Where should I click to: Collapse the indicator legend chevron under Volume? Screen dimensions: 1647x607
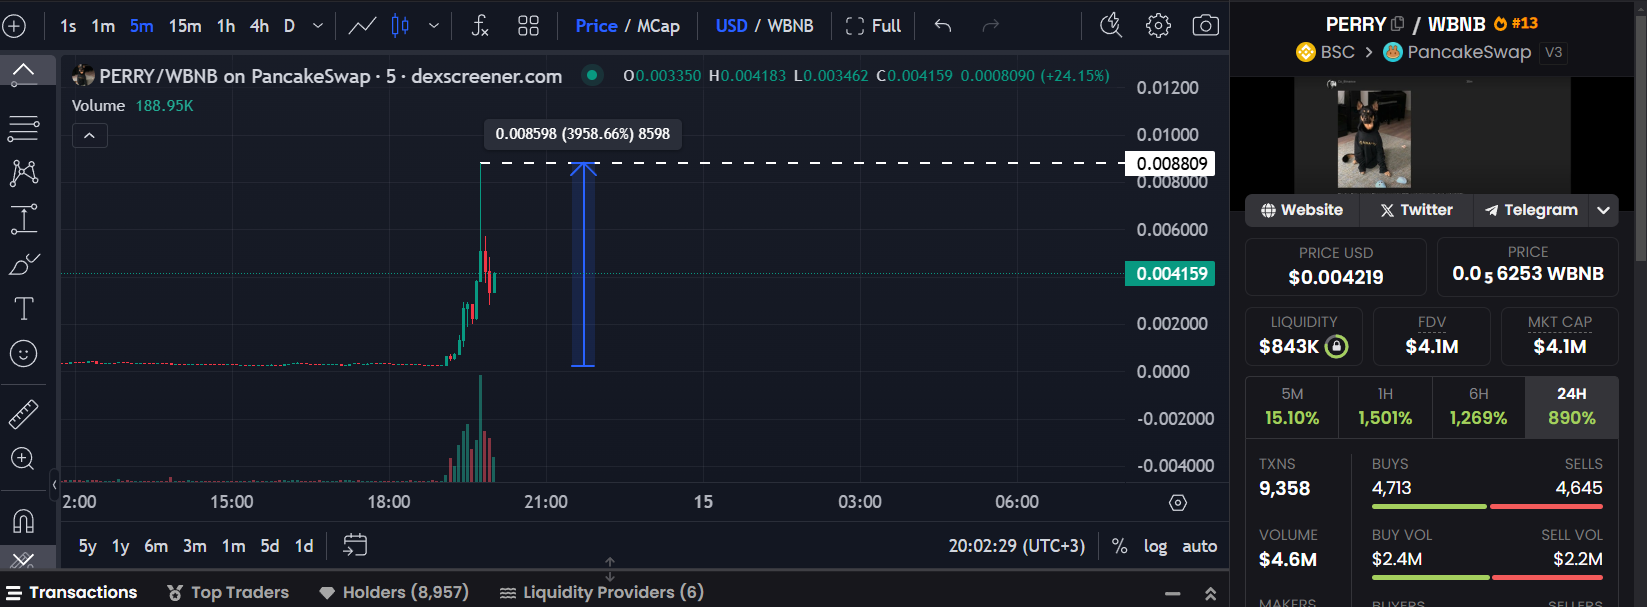pos(89,136)
